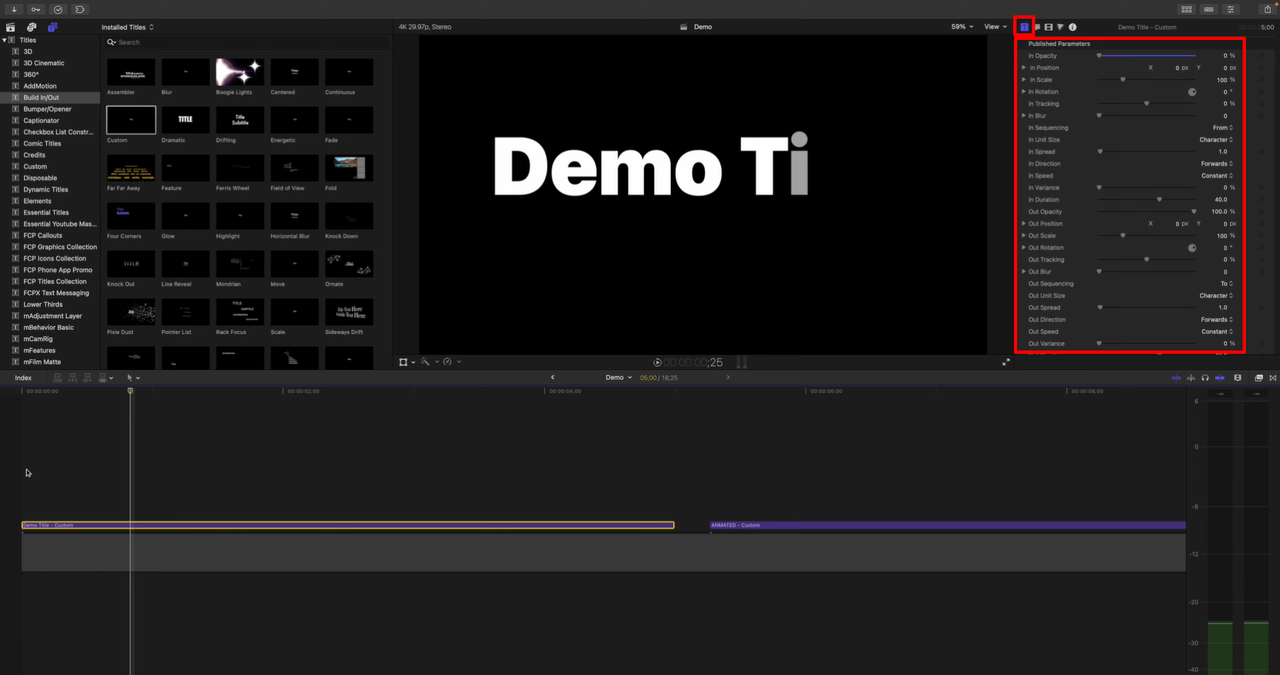Expand the In Scale disclosure triangle
This screenshot has width=1280, height=675.
1024,80
